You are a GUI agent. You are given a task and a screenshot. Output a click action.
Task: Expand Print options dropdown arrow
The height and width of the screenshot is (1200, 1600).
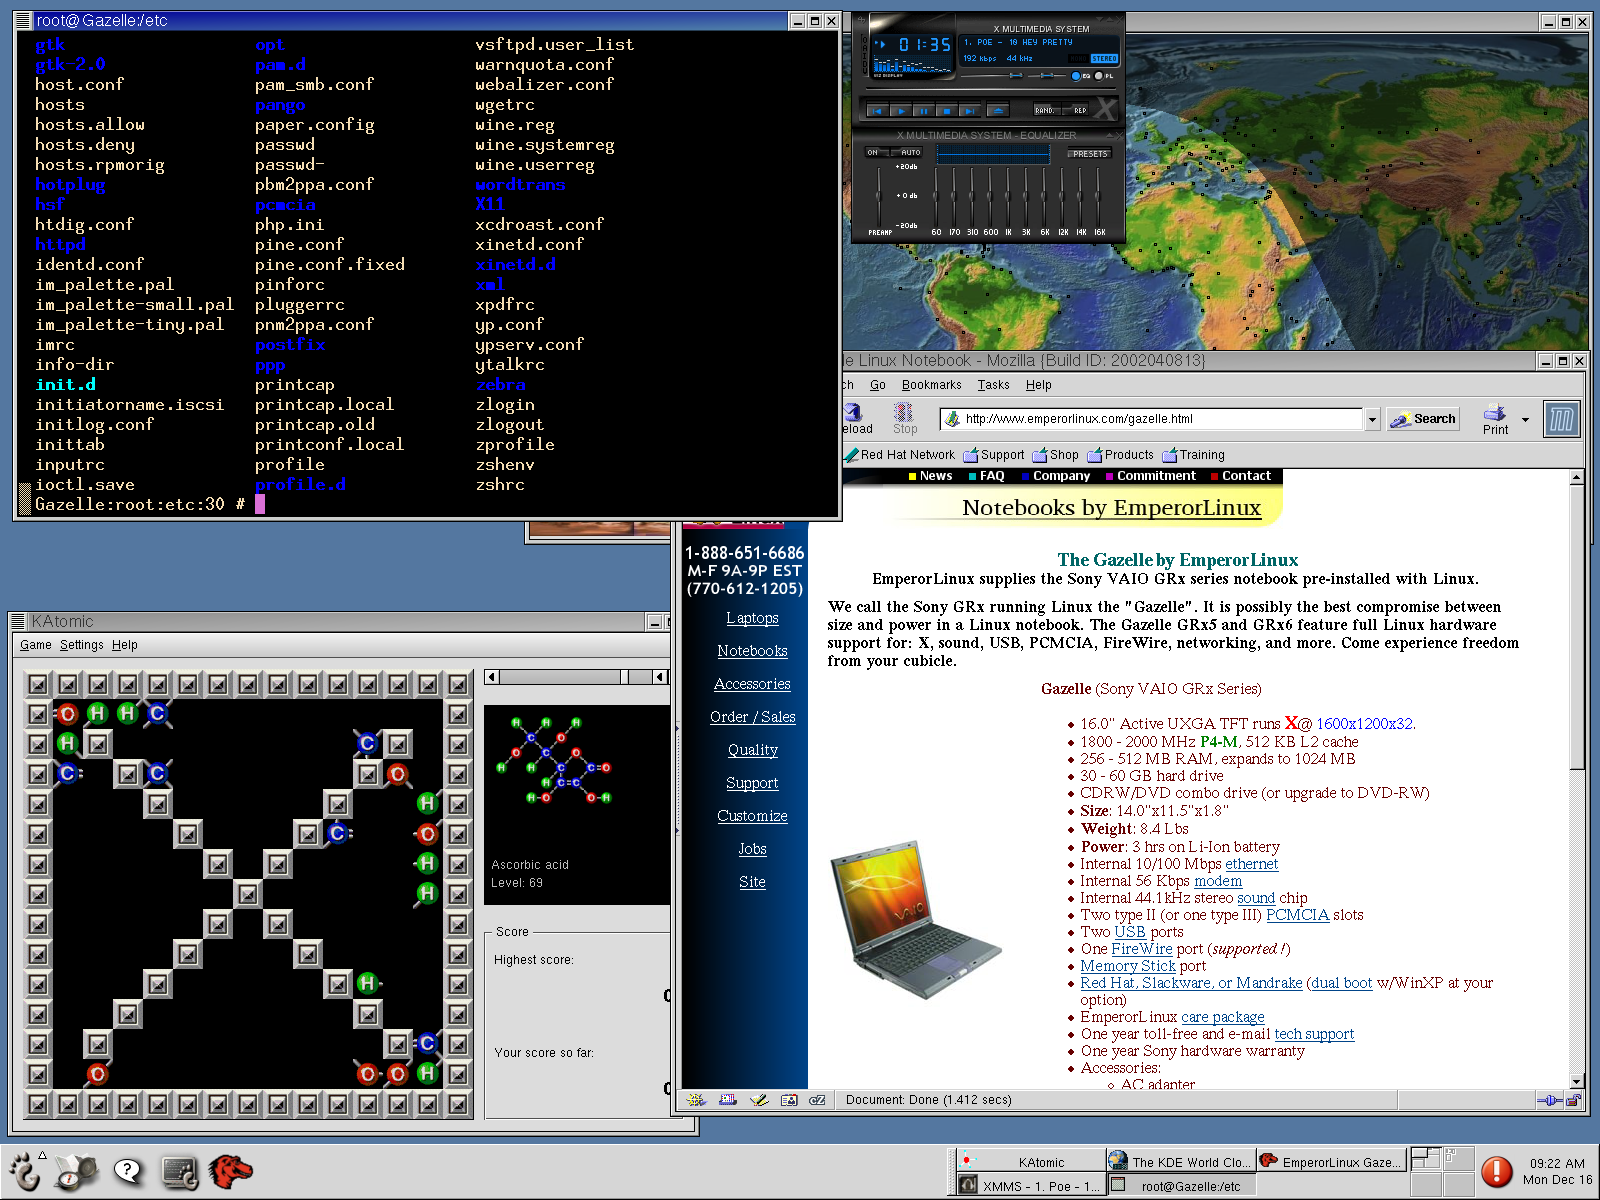point(1525,420)
